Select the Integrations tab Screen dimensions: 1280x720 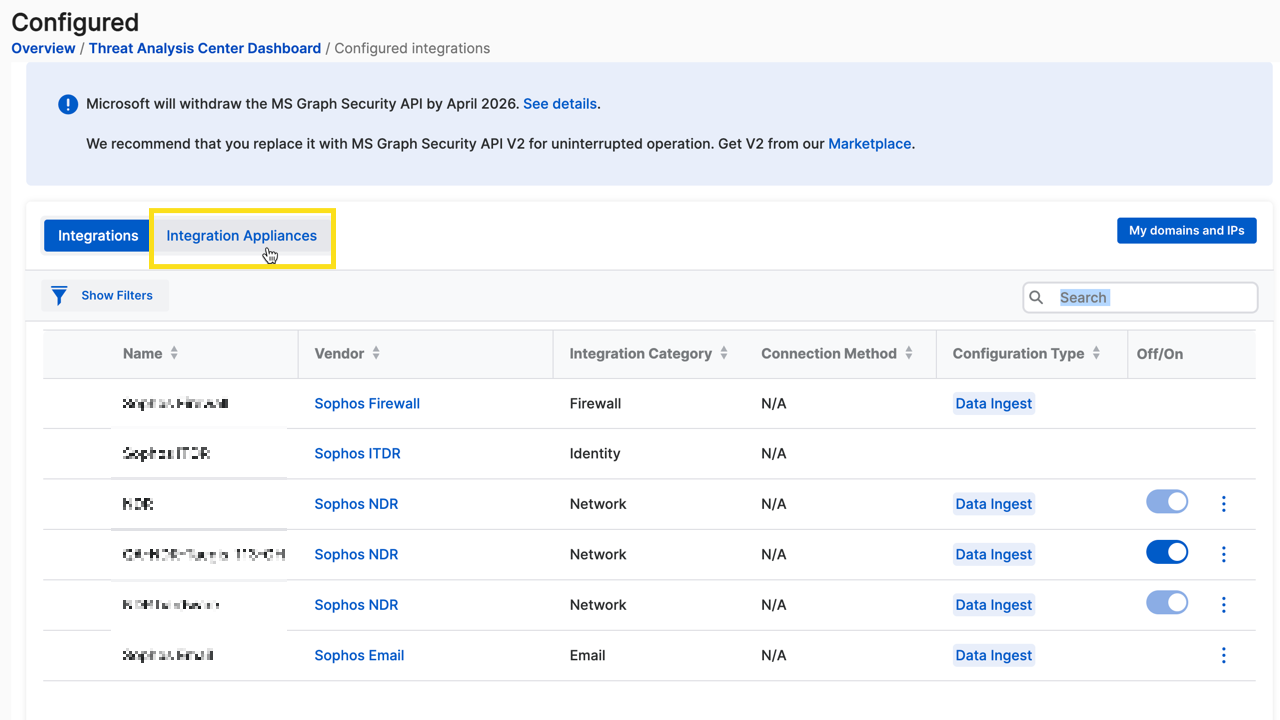pos(98,236)
